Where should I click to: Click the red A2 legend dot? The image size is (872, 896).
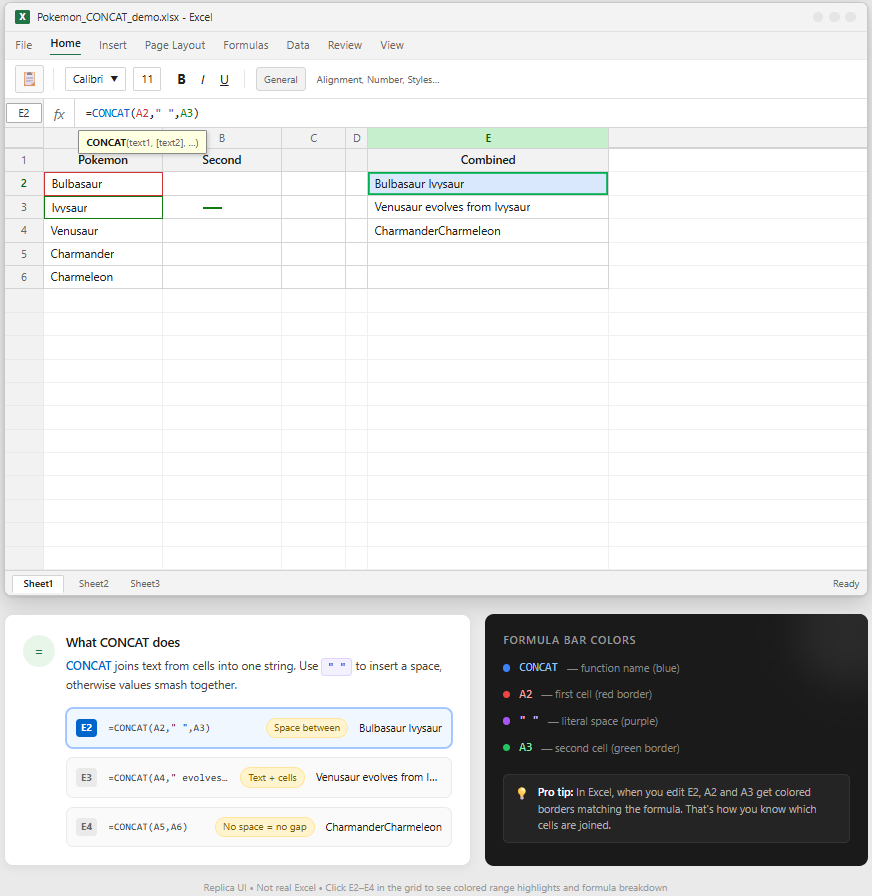[x=506, y=694]
